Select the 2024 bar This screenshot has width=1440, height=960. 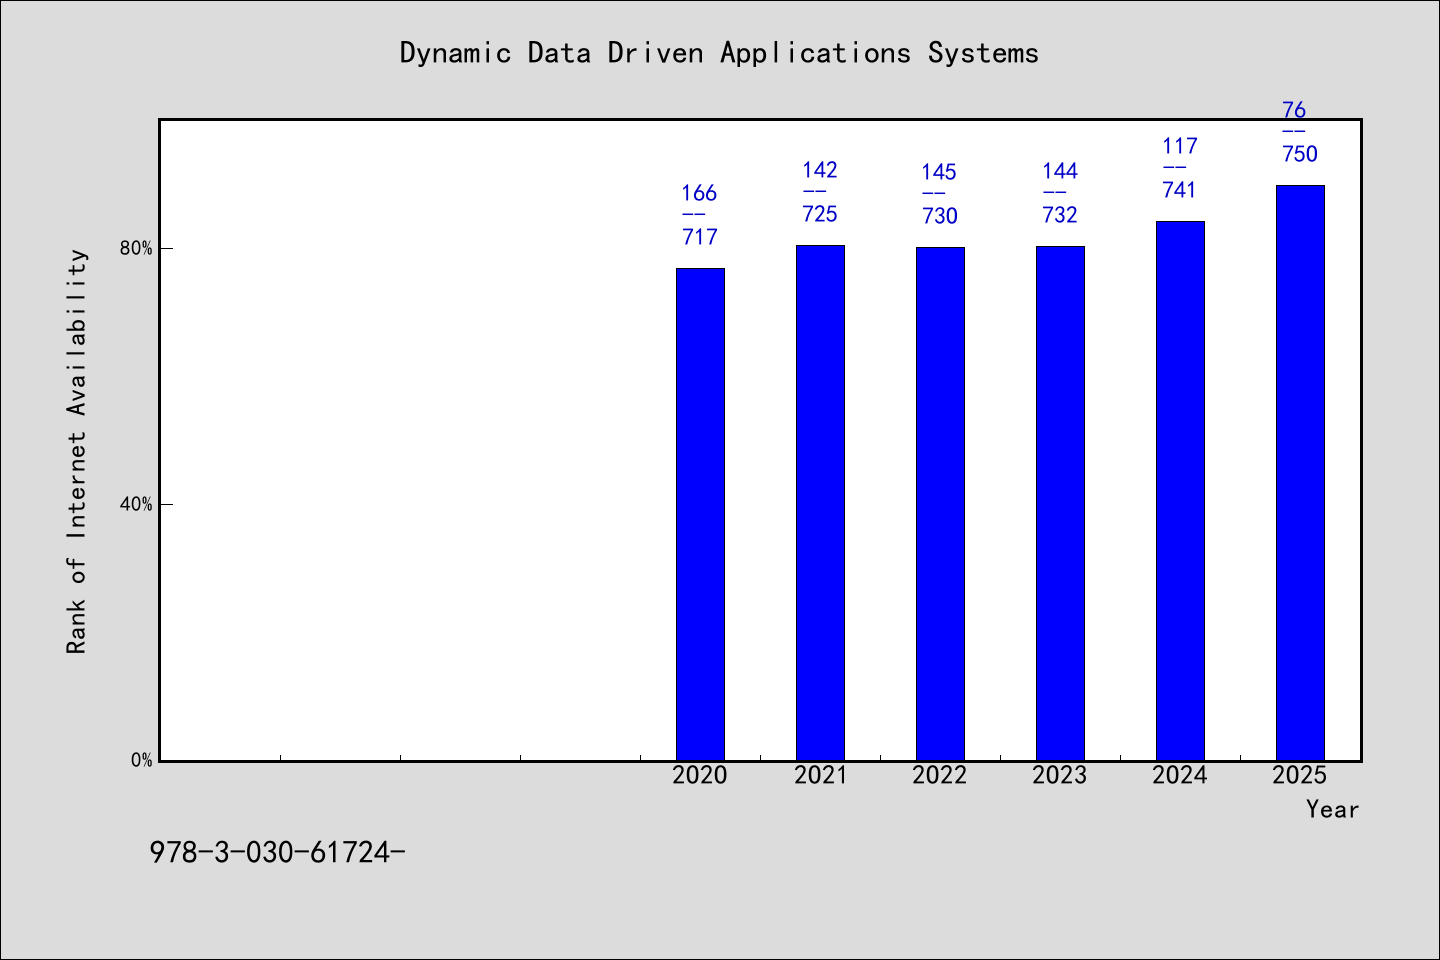click(1180, 491)
